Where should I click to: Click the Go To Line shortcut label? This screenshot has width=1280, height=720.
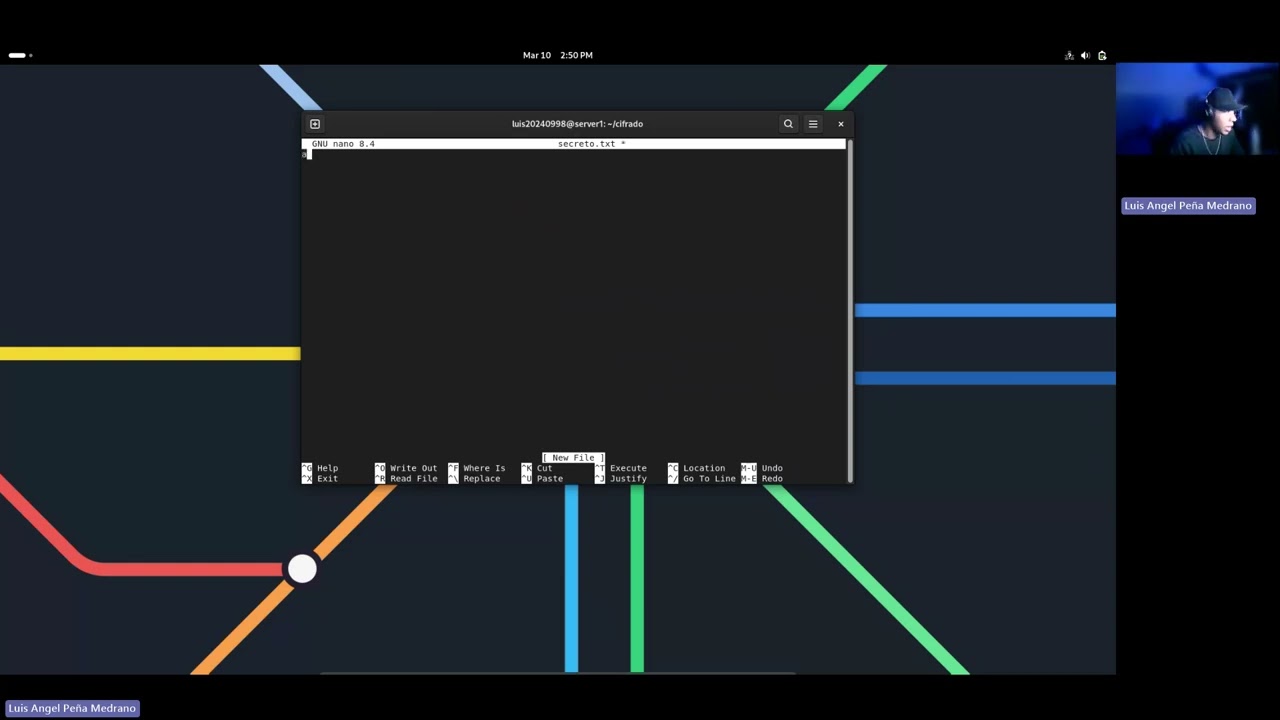709,479
